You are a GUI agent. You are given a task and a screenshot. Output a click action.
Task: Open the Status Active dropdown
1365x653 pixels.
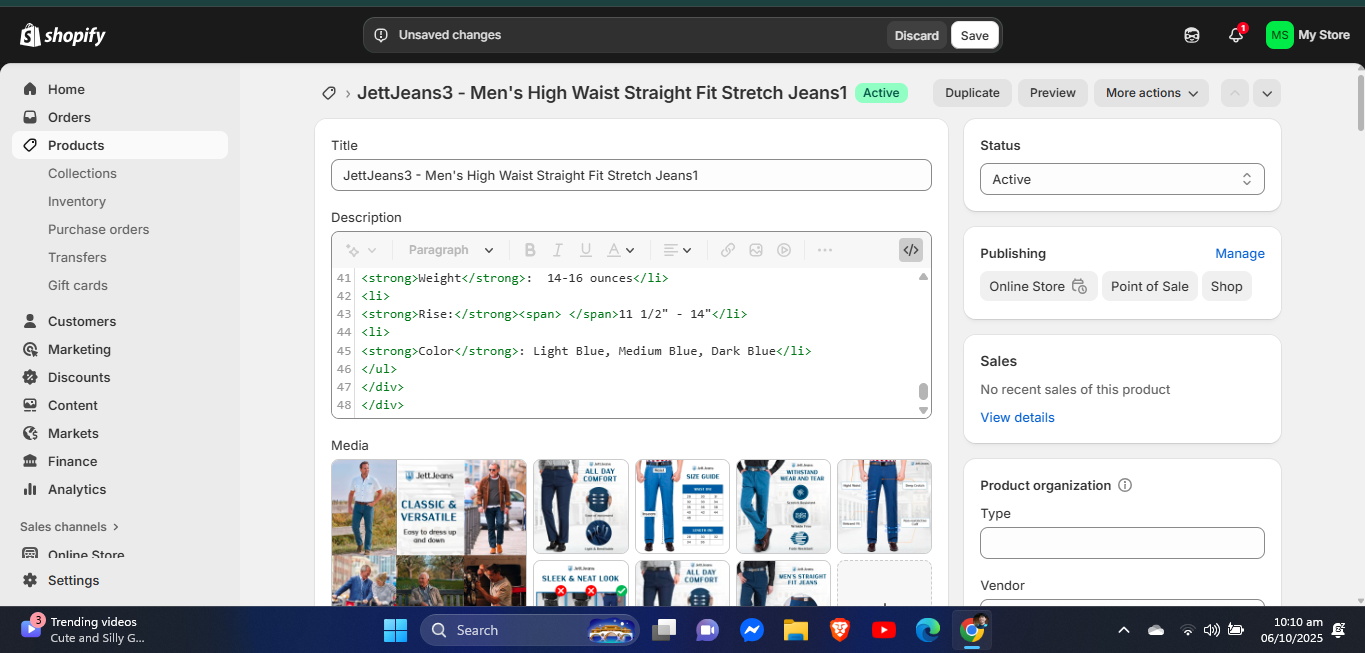tap(1122, 179)
